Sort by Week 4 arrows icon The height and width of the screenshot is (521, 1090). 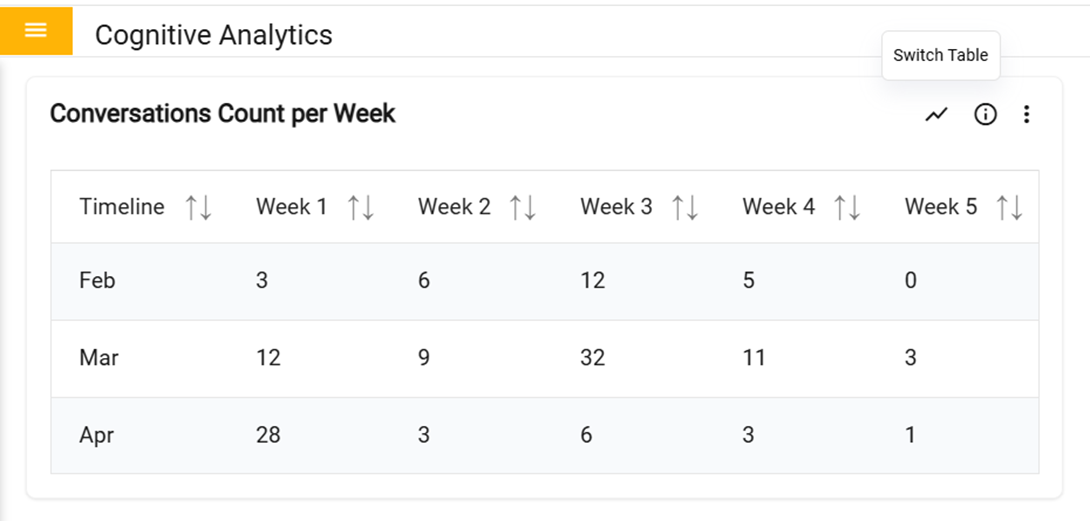(848, 207)
